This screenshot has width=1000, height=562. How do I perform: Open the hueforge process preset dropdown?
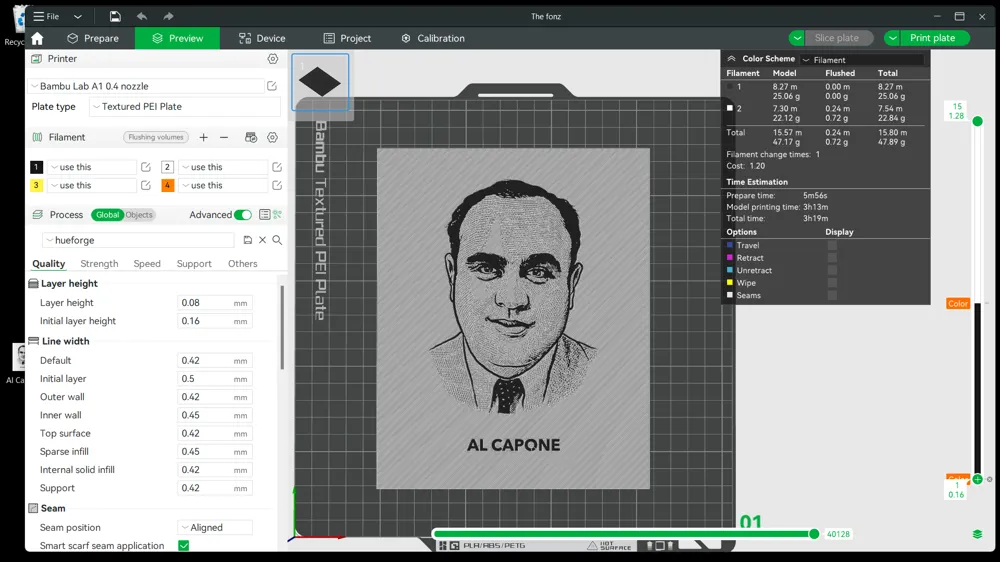pyautogui.click(x=138, y=240)
